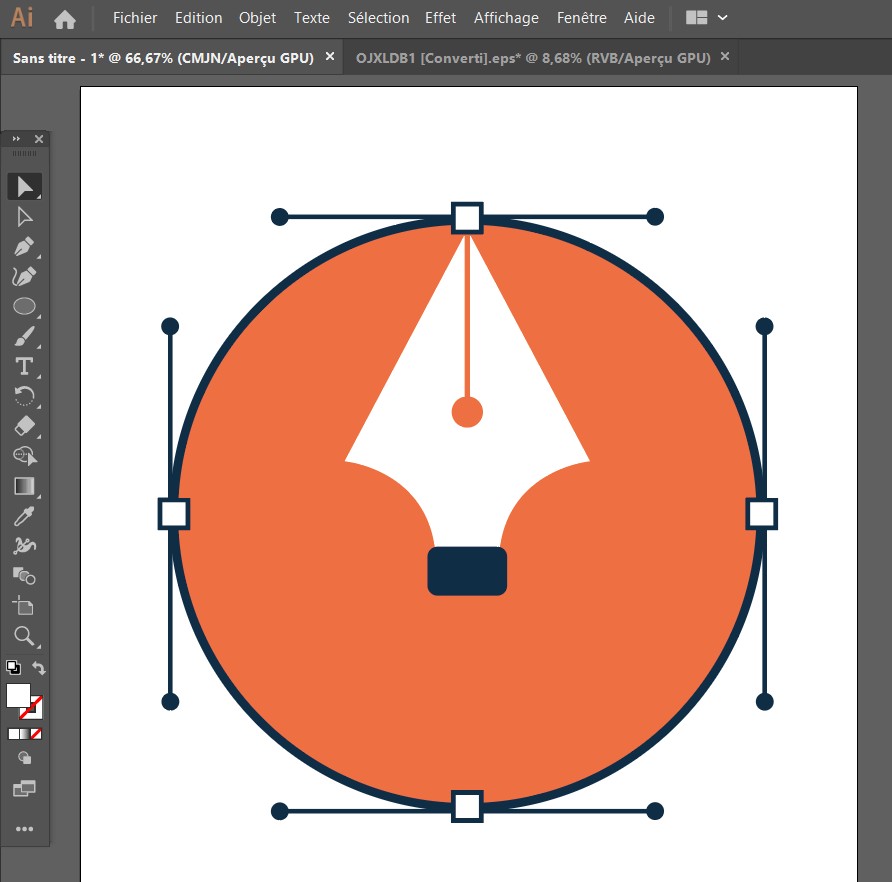Choose the Eraser tool
This screenshot has width=892, height=882.
pos(25,426)
